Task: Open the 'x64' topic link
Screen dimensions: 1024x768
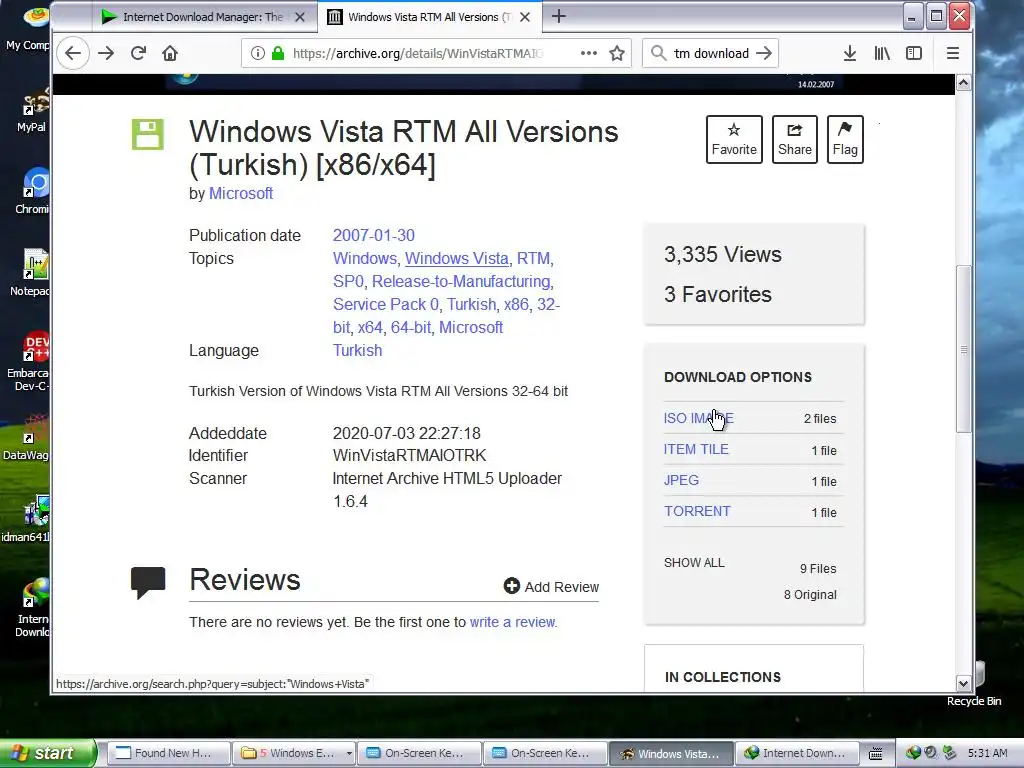Action: pos(370,328)
